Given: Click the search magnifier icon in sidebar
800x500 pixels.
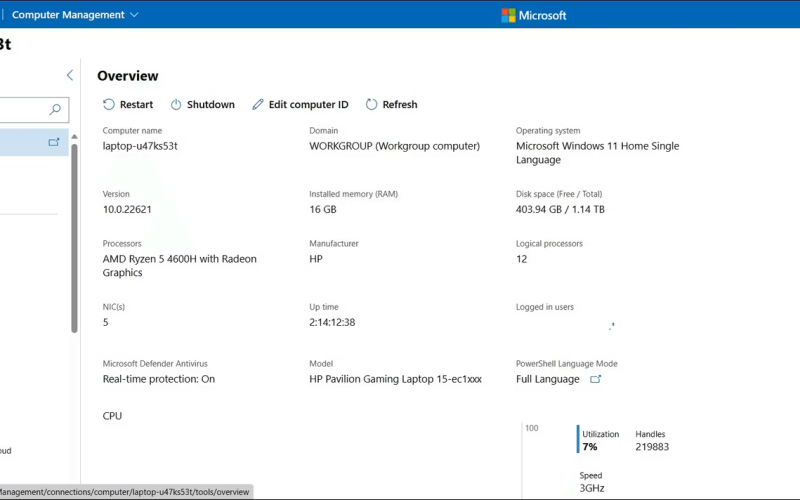Looking at the screenshot, I should coord(55,109).
